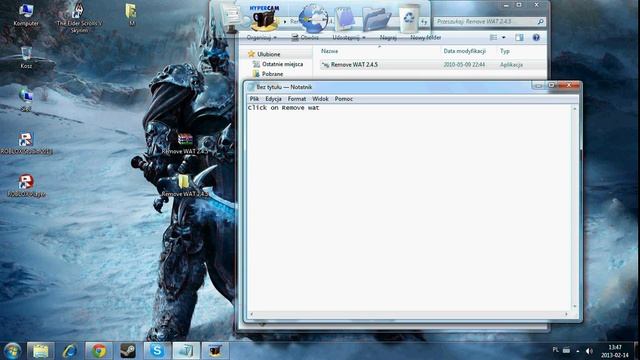Click Notatnik vertical scrollbar down arrow

(x=575, y=306)
